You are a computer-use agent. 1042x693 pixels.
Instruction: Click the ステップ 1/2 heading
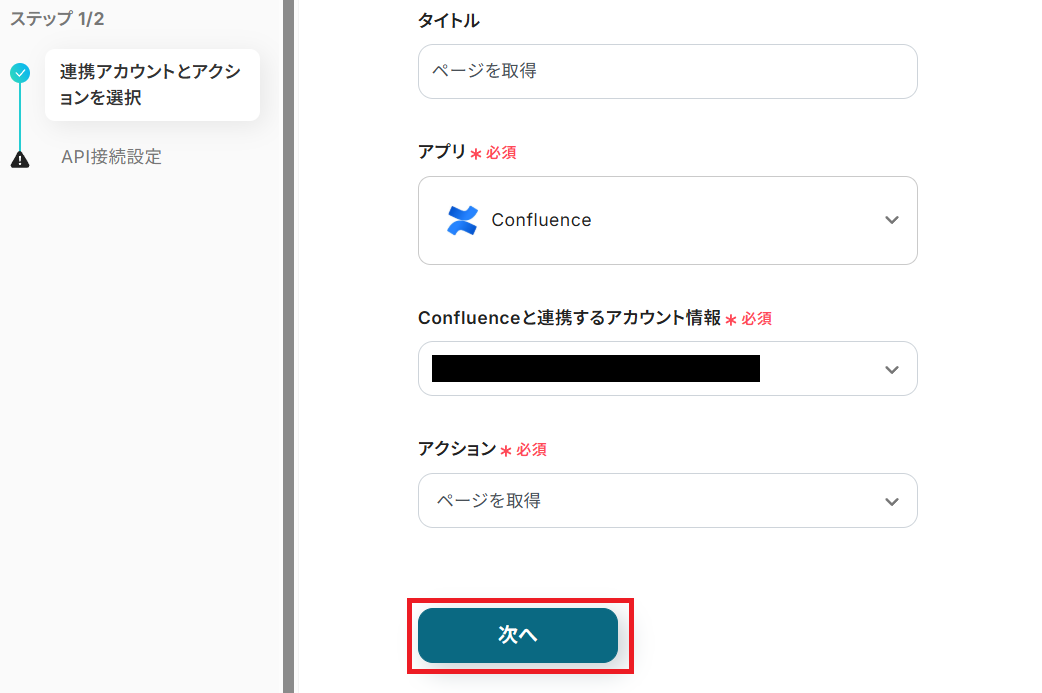57,19
